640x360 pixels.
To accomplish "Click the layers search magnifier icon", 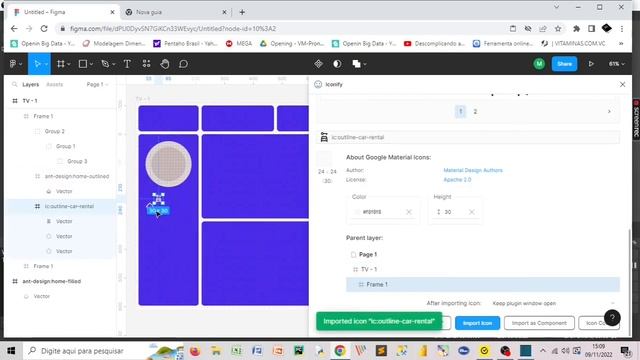I will click(15, 84).
